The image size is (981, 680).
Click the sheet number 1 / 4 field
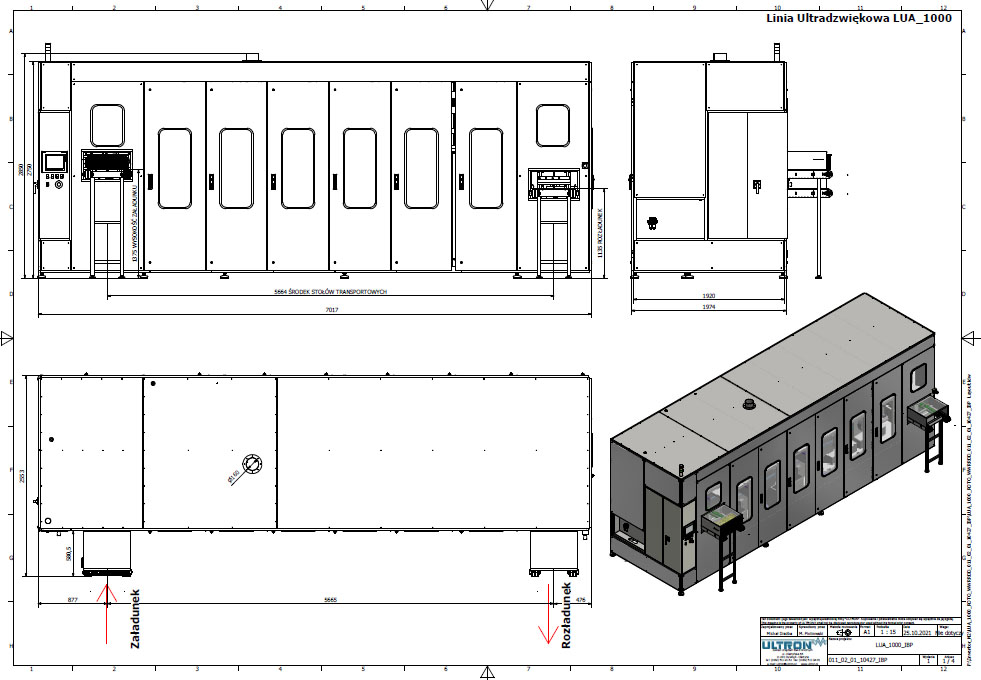tap(948, 661)
